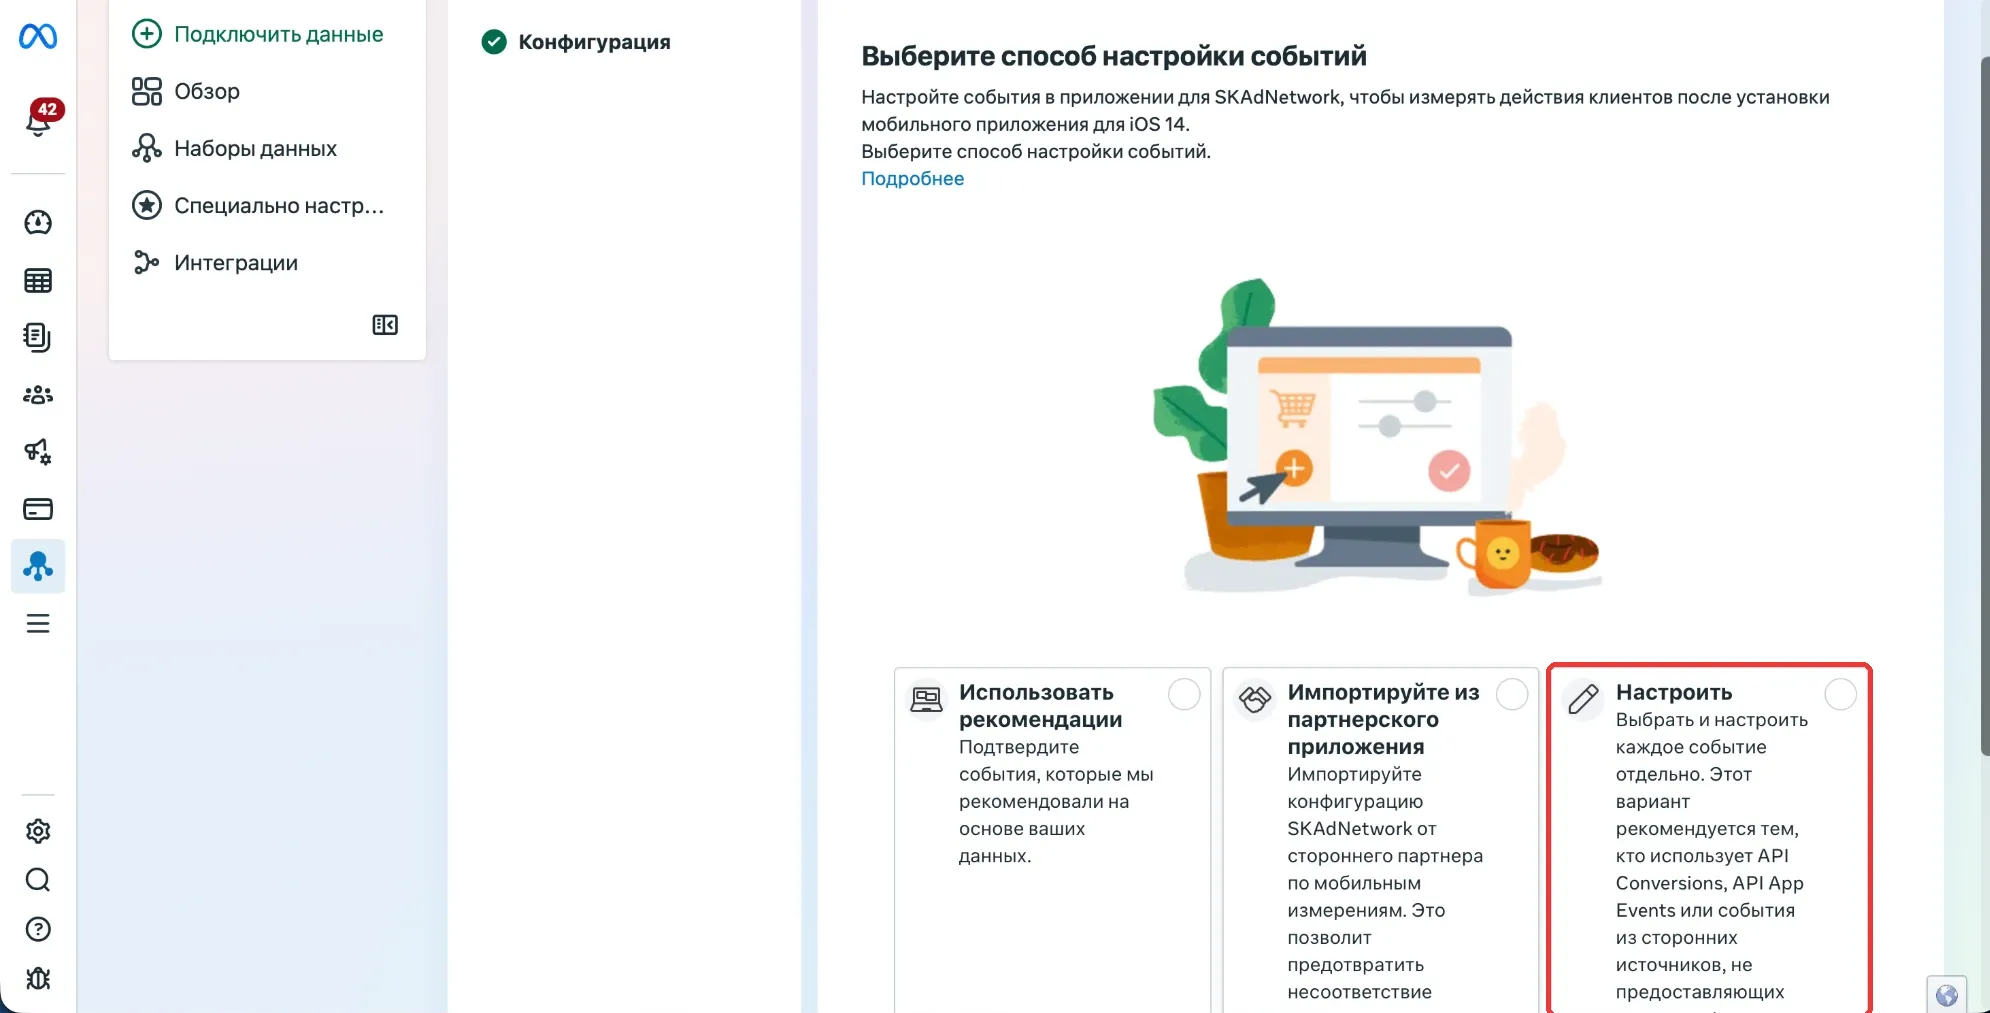Screen dimensions: 1990x1013
Task: Select the Конфигурация step
Action: coord(576,42)
